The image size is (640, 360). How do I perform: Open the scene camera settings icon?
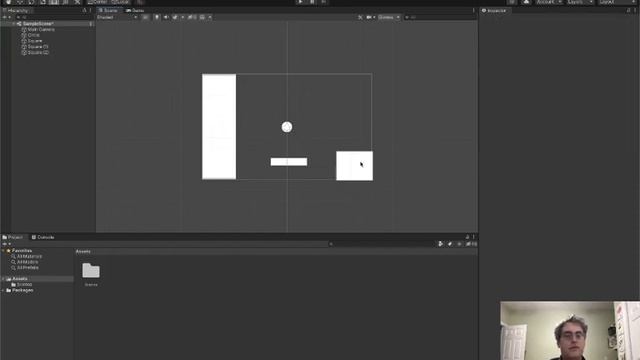tap(369, 18)
